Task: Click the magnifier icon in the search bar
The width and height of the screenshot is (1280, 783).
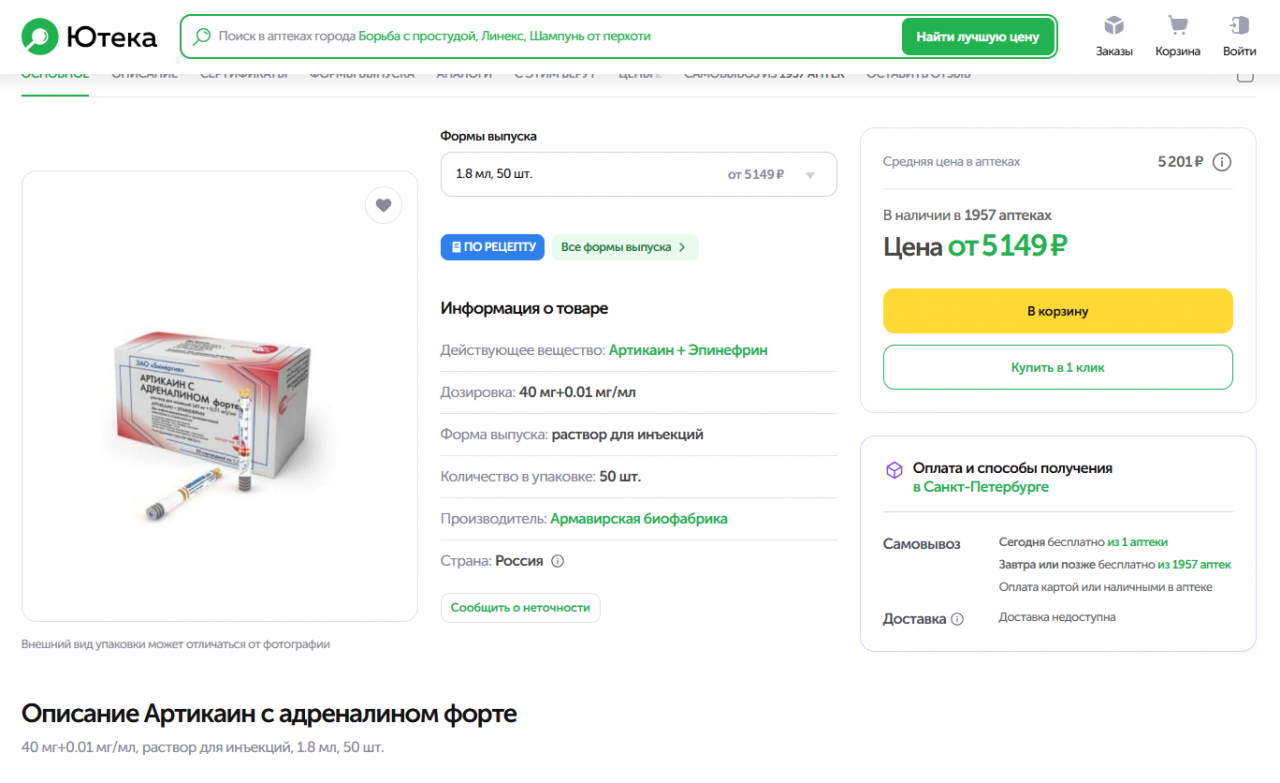Action: [x=202, y=36]
